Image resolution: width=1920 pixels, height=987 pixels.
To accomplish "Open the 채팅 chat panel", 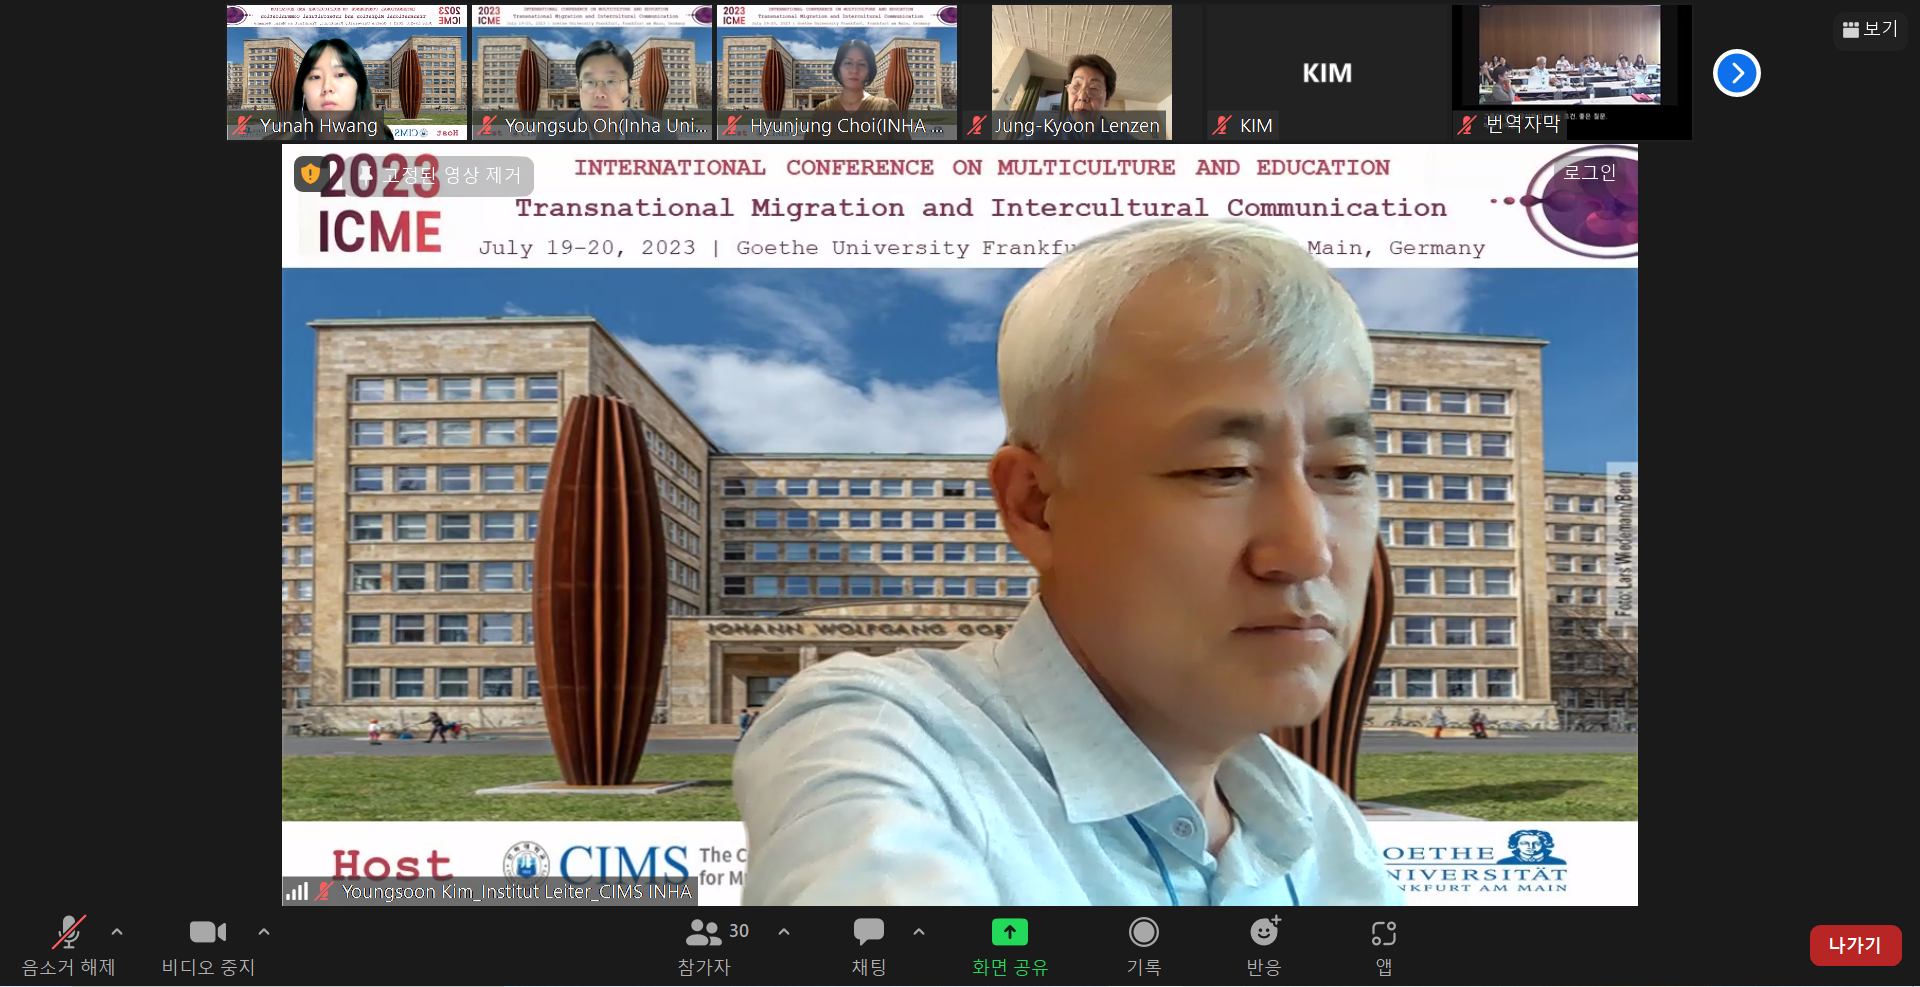I will pos(869,945).
